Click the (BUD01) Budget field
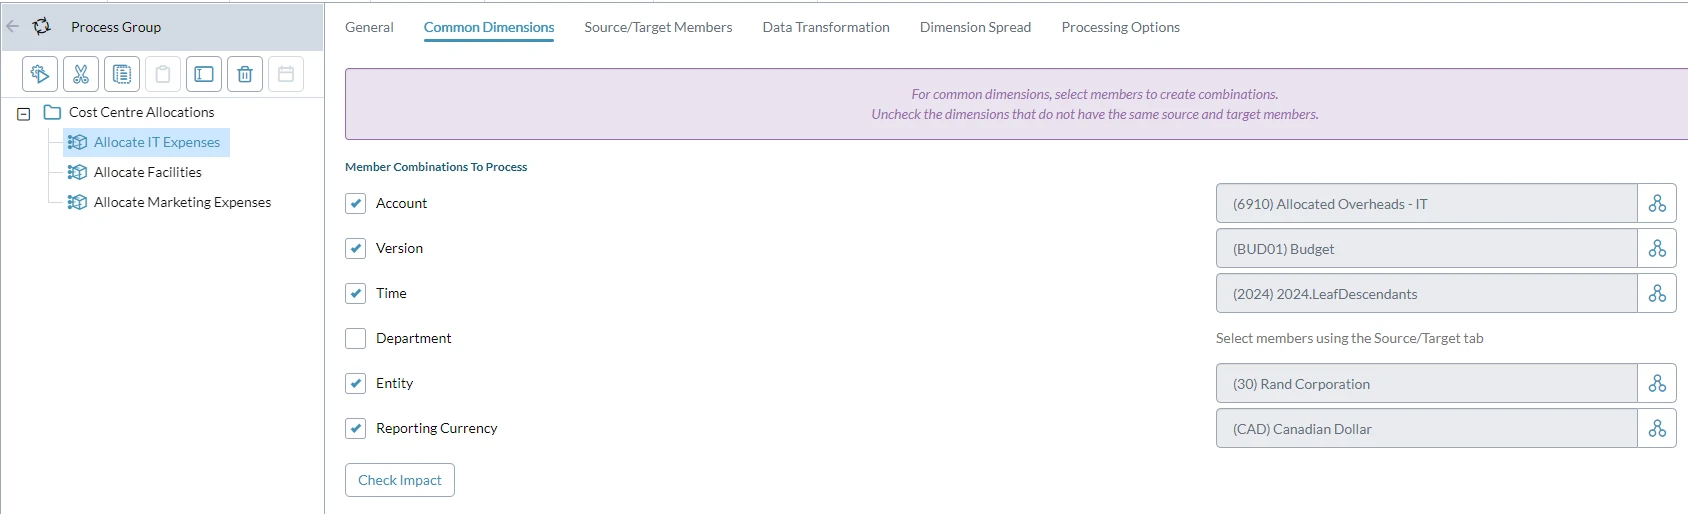The width and height of the screenshot is (1688, 514). point(1426,248)
